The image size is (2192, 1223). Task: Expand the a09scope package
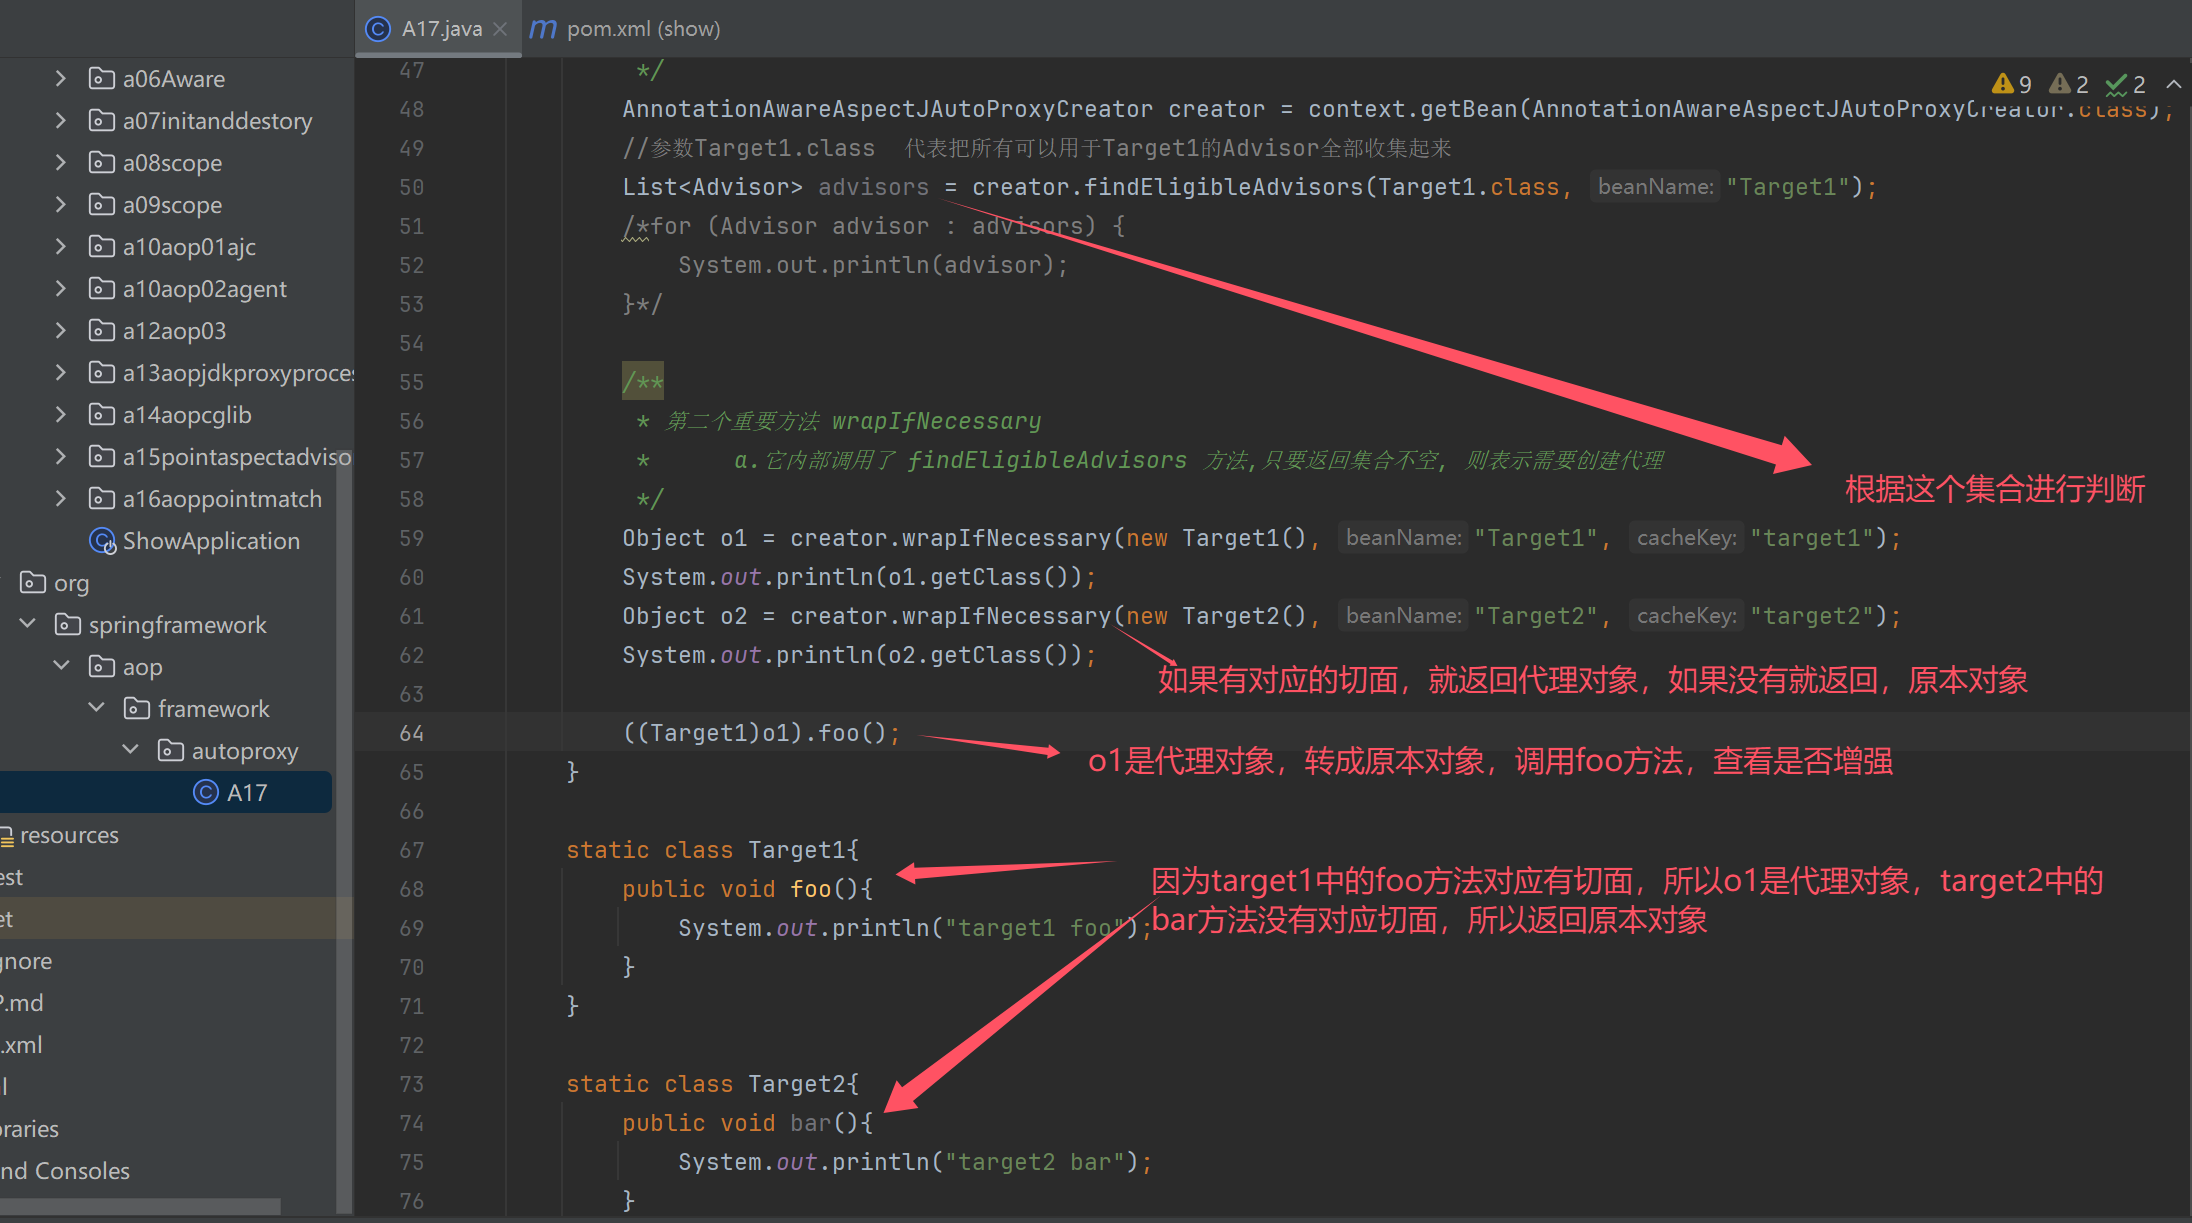tap(61, 204)
